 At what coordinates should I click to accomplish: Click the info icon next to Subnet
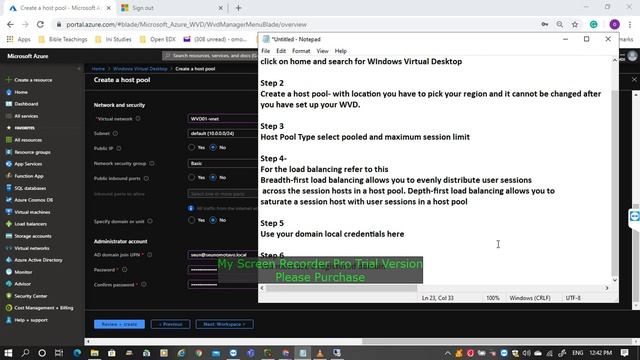pos(115,133)
